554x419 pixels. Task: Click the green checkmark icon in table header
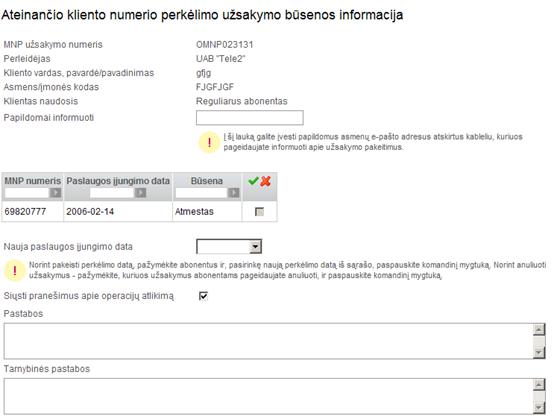coord(253,181)
